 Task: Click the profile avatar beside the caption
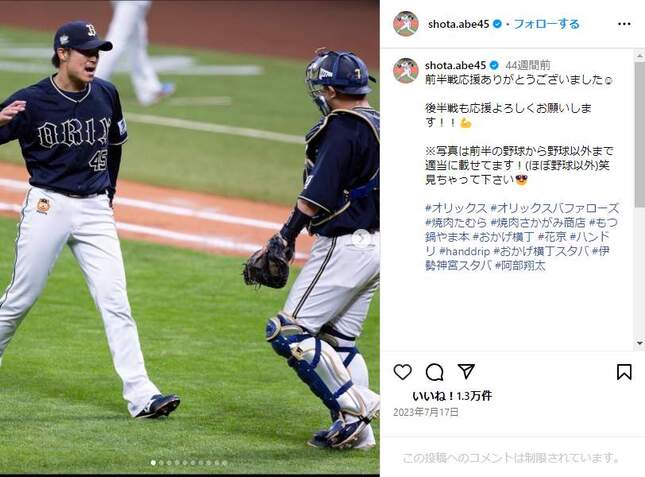(406, 71)
